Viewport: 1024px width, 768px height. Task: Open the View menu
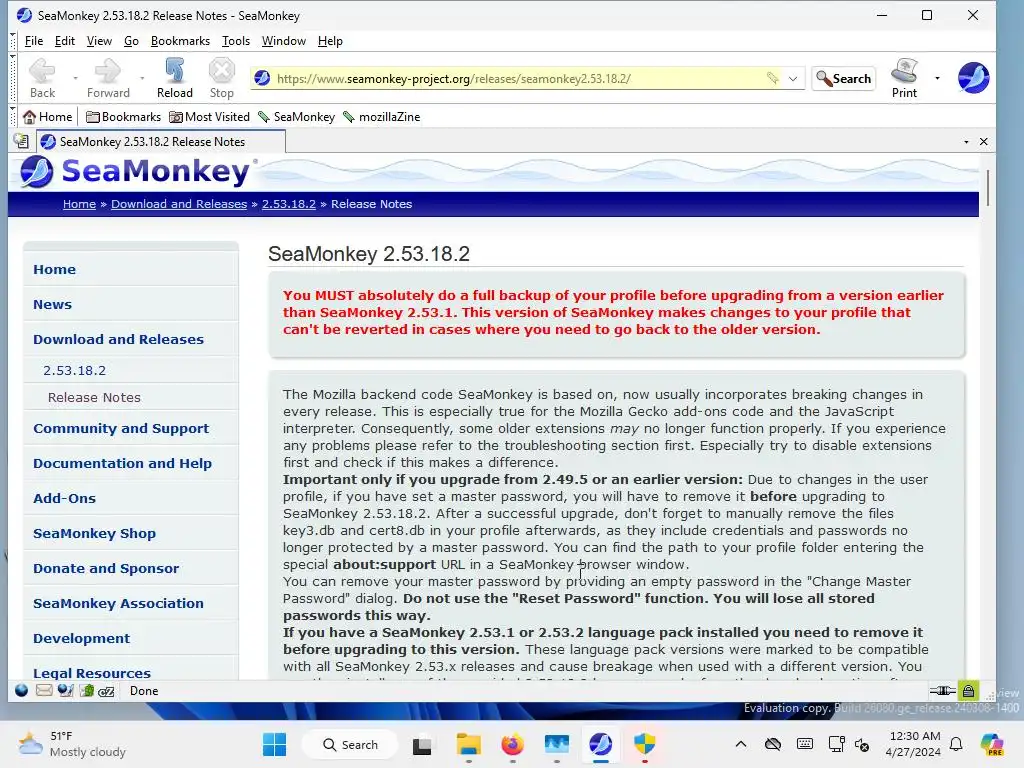point(99,40)
